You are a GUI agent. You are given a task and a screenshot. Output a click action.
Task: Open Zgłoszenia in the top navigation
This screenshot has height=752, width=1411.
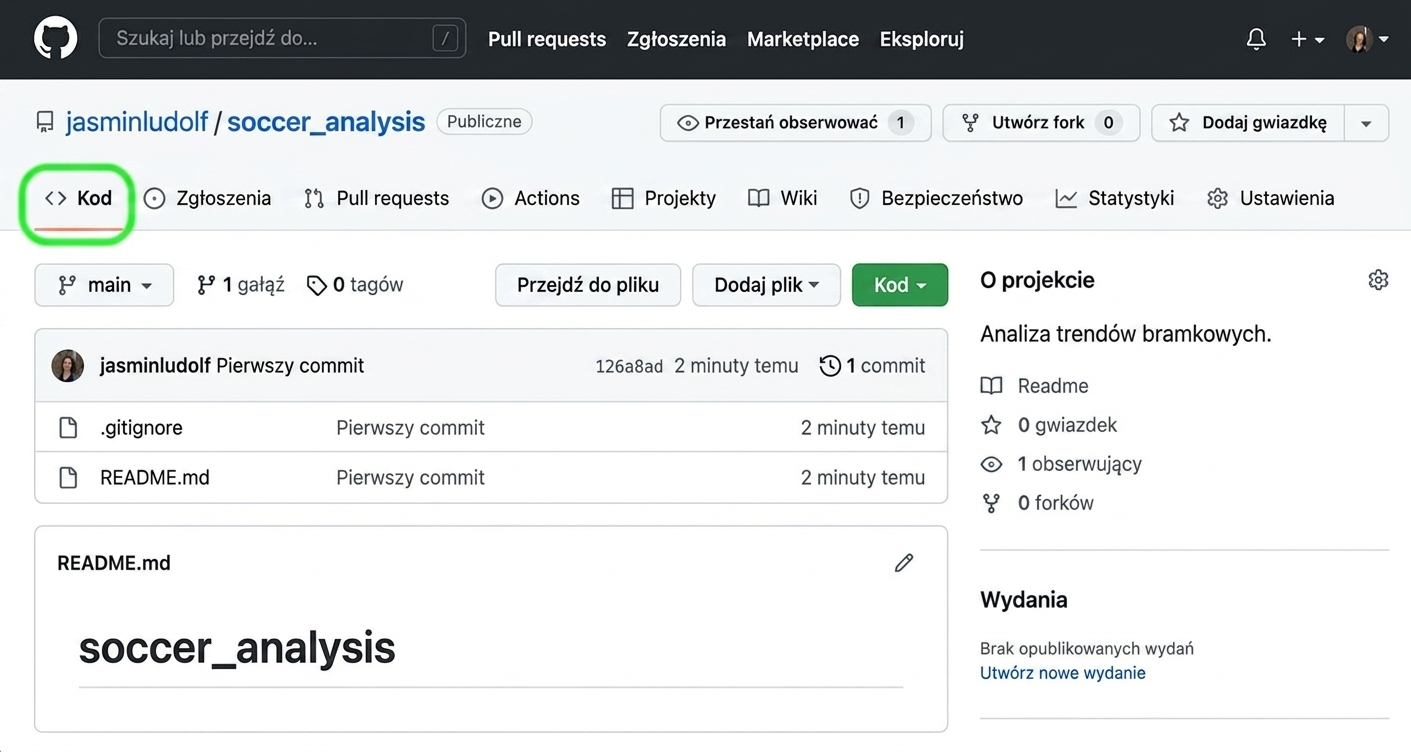[676, 39]
